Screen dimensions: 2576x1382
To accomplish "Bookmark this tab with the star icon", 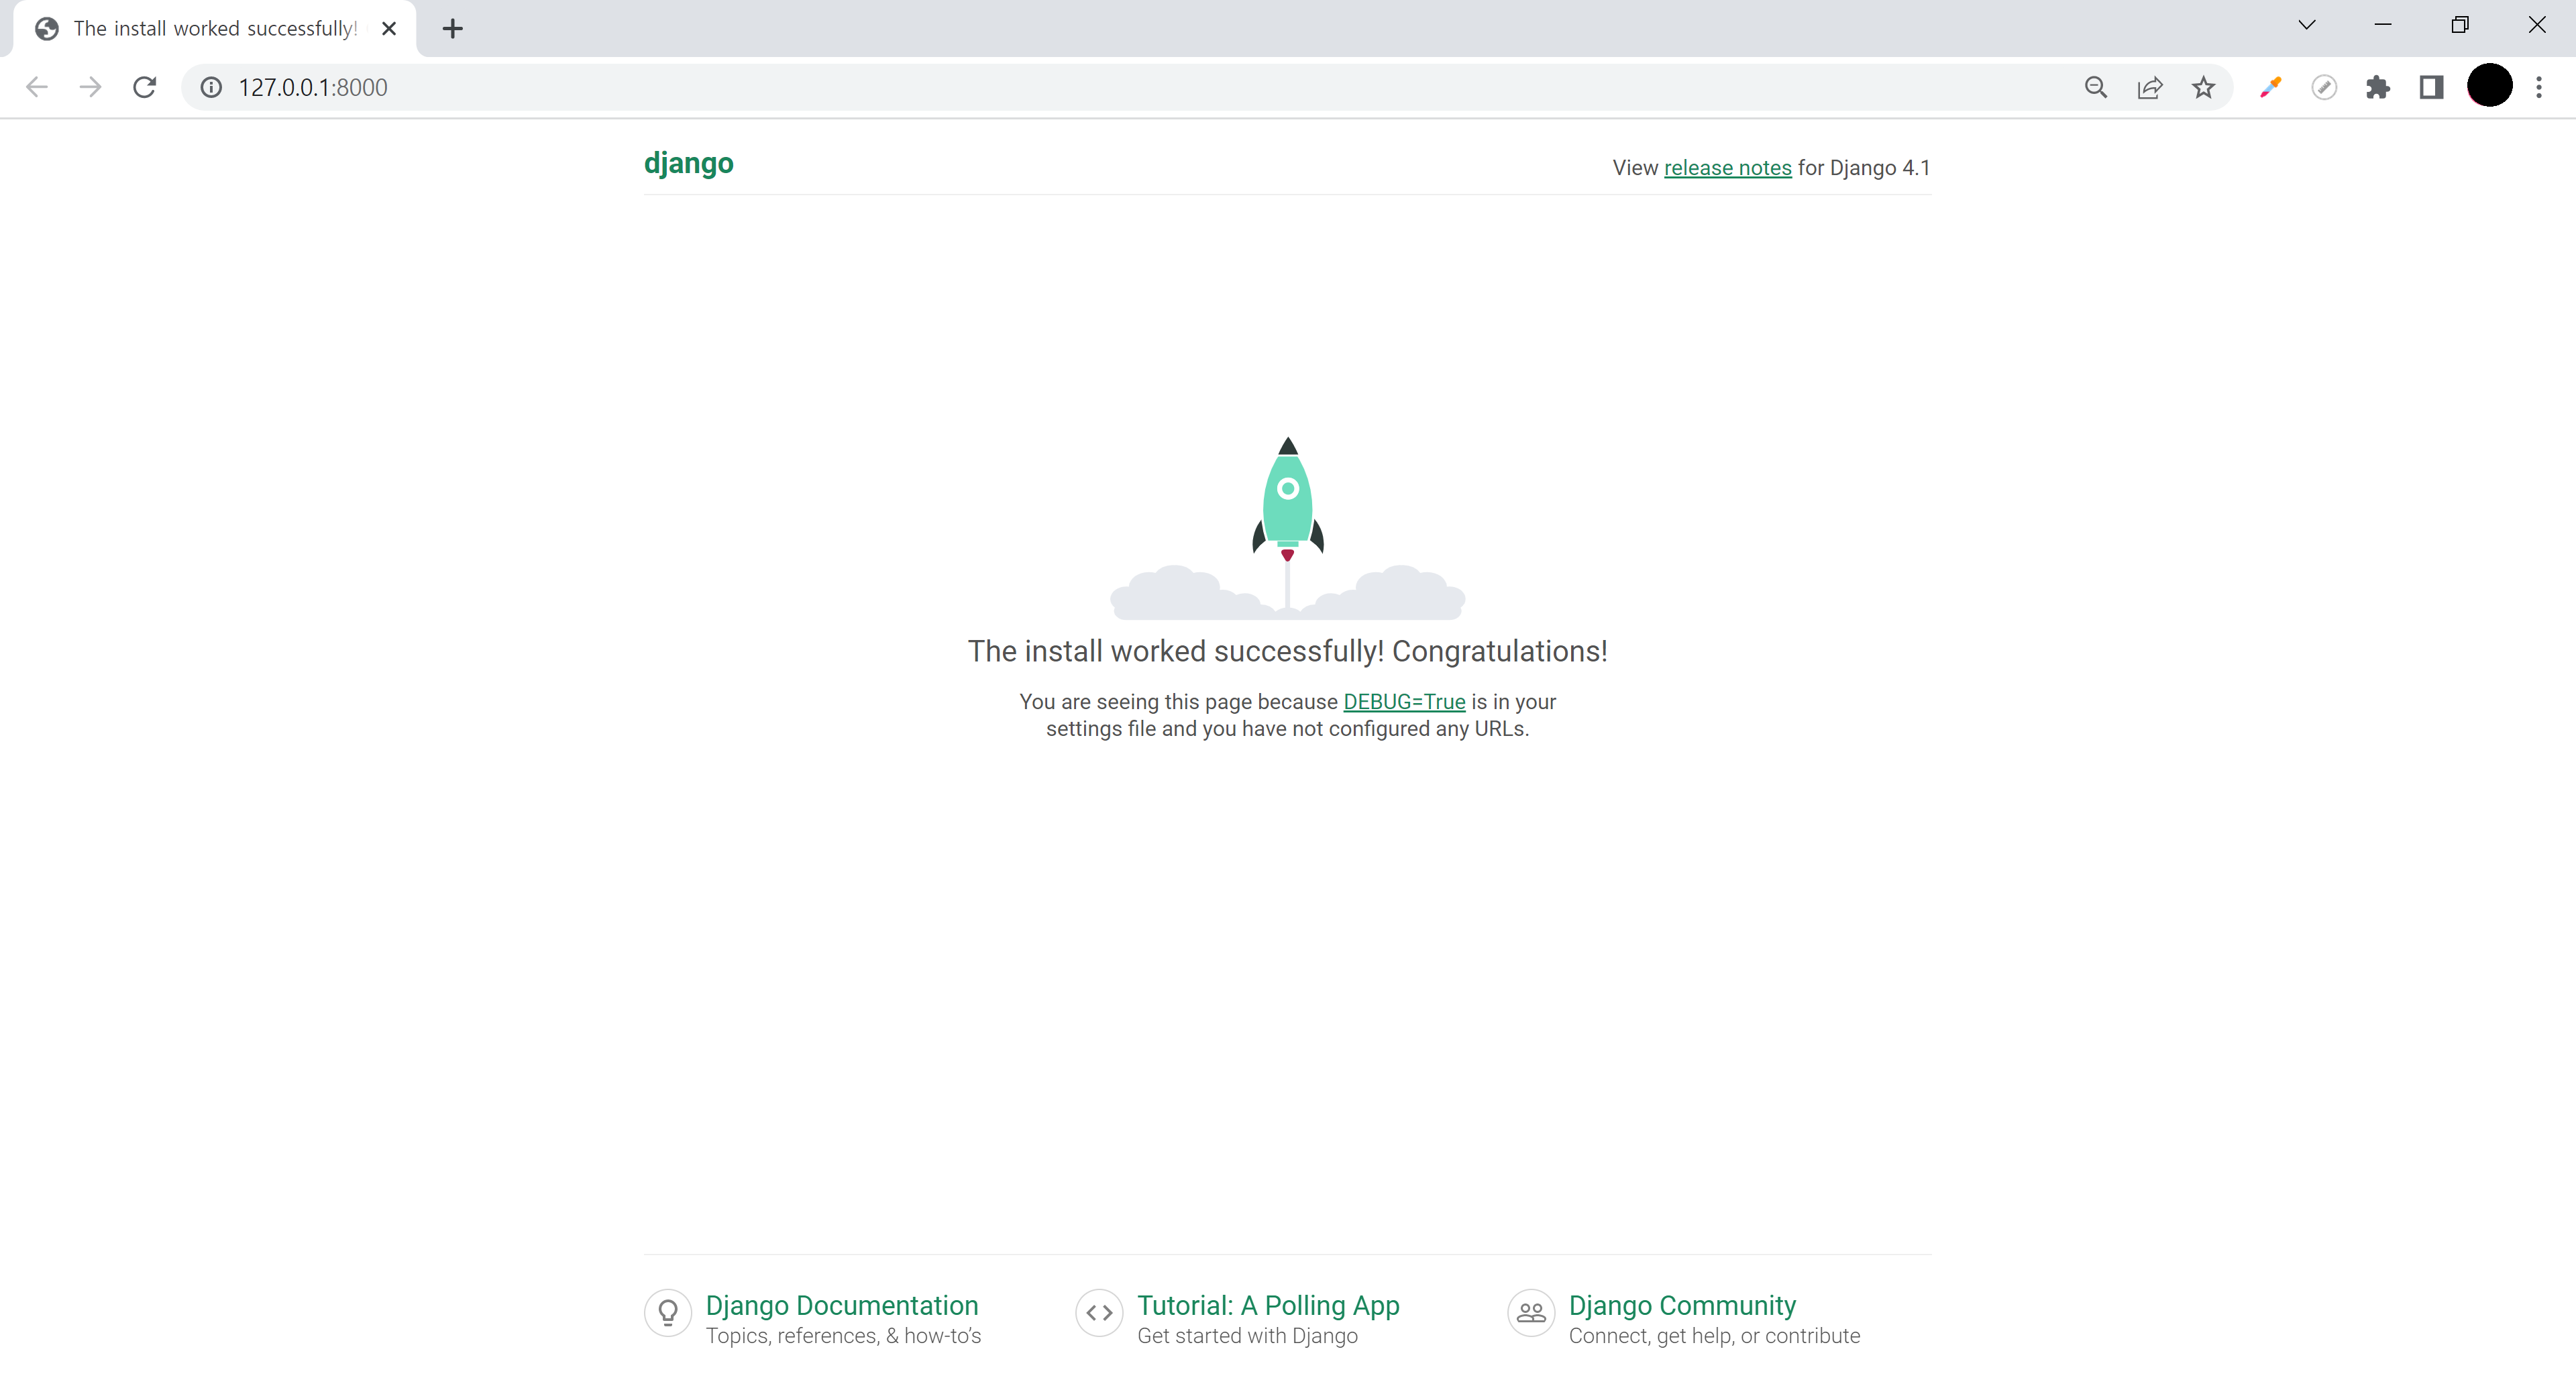I will tap(2203, 87).
